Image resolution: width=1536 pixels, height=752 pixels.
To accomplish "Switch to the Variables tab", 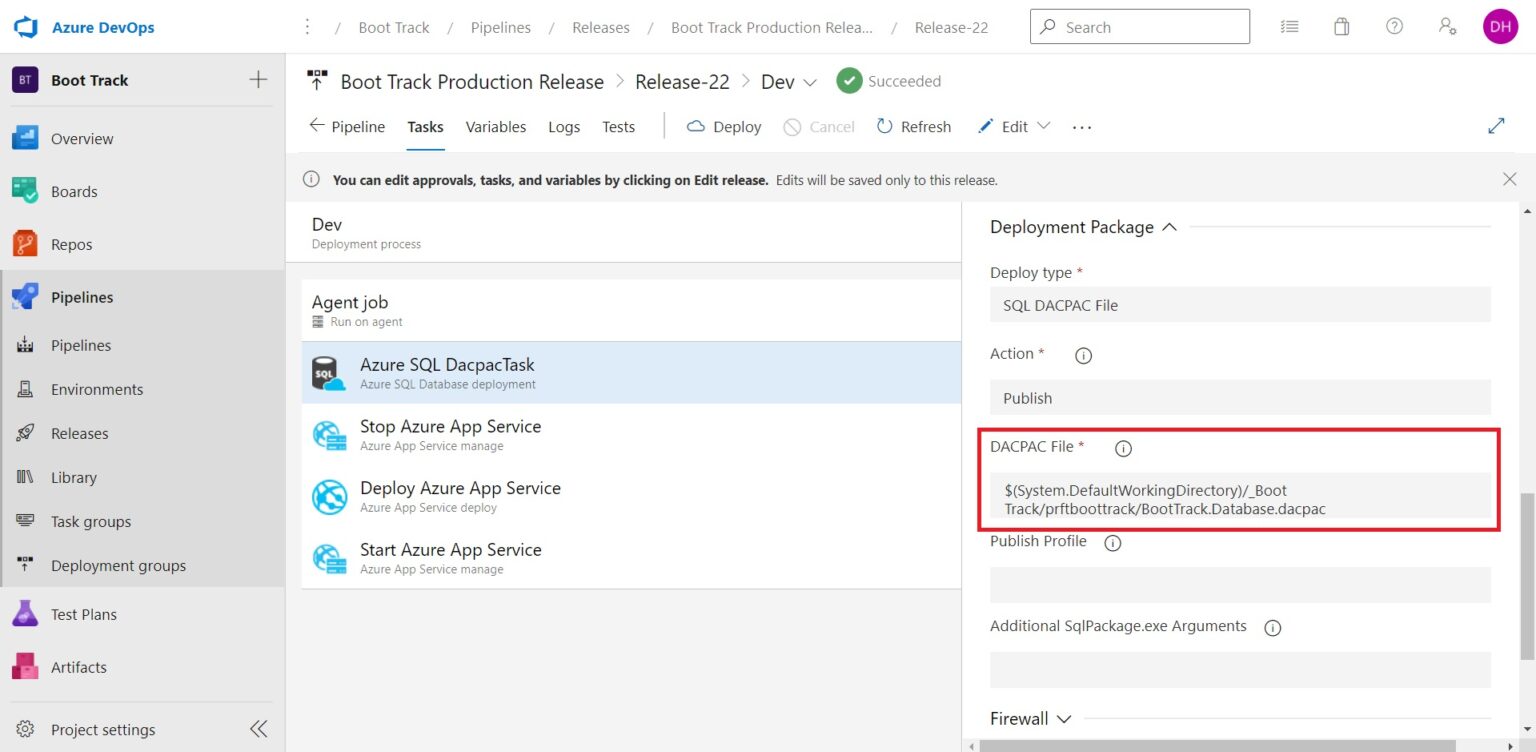I will pyautogui.click(x=495, y=126).
